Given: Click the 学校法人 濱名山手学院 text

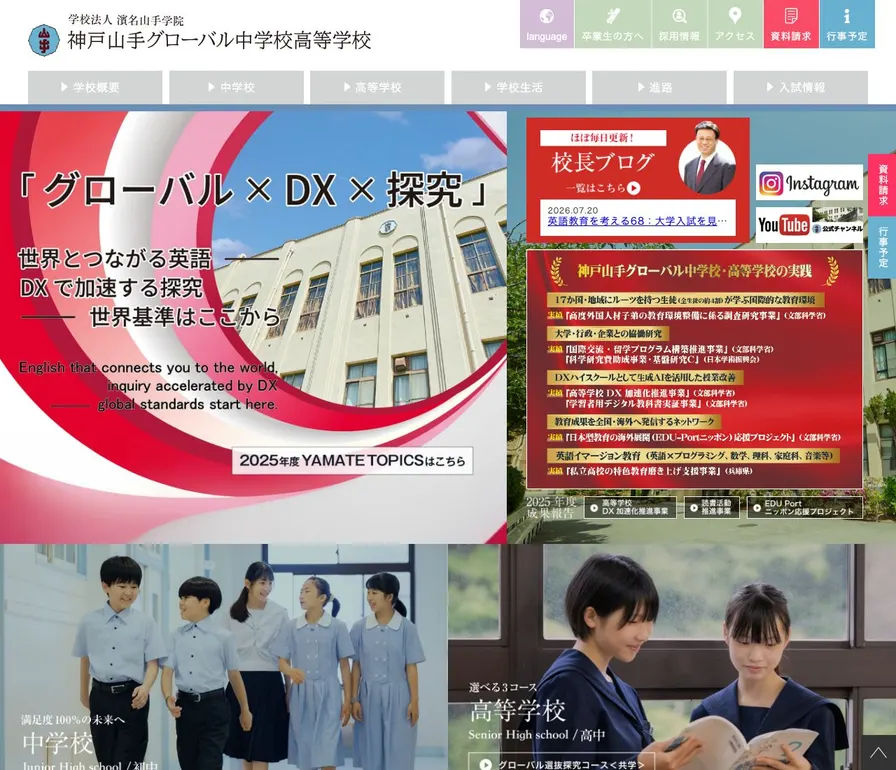Looking at the screenshot, I should [126, 20].
